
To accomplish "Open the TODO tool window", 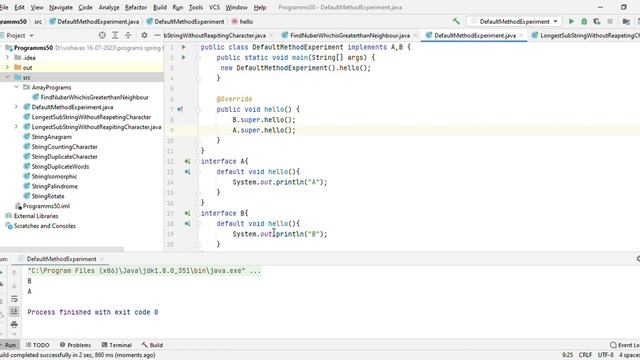I will tap(38, 345).
